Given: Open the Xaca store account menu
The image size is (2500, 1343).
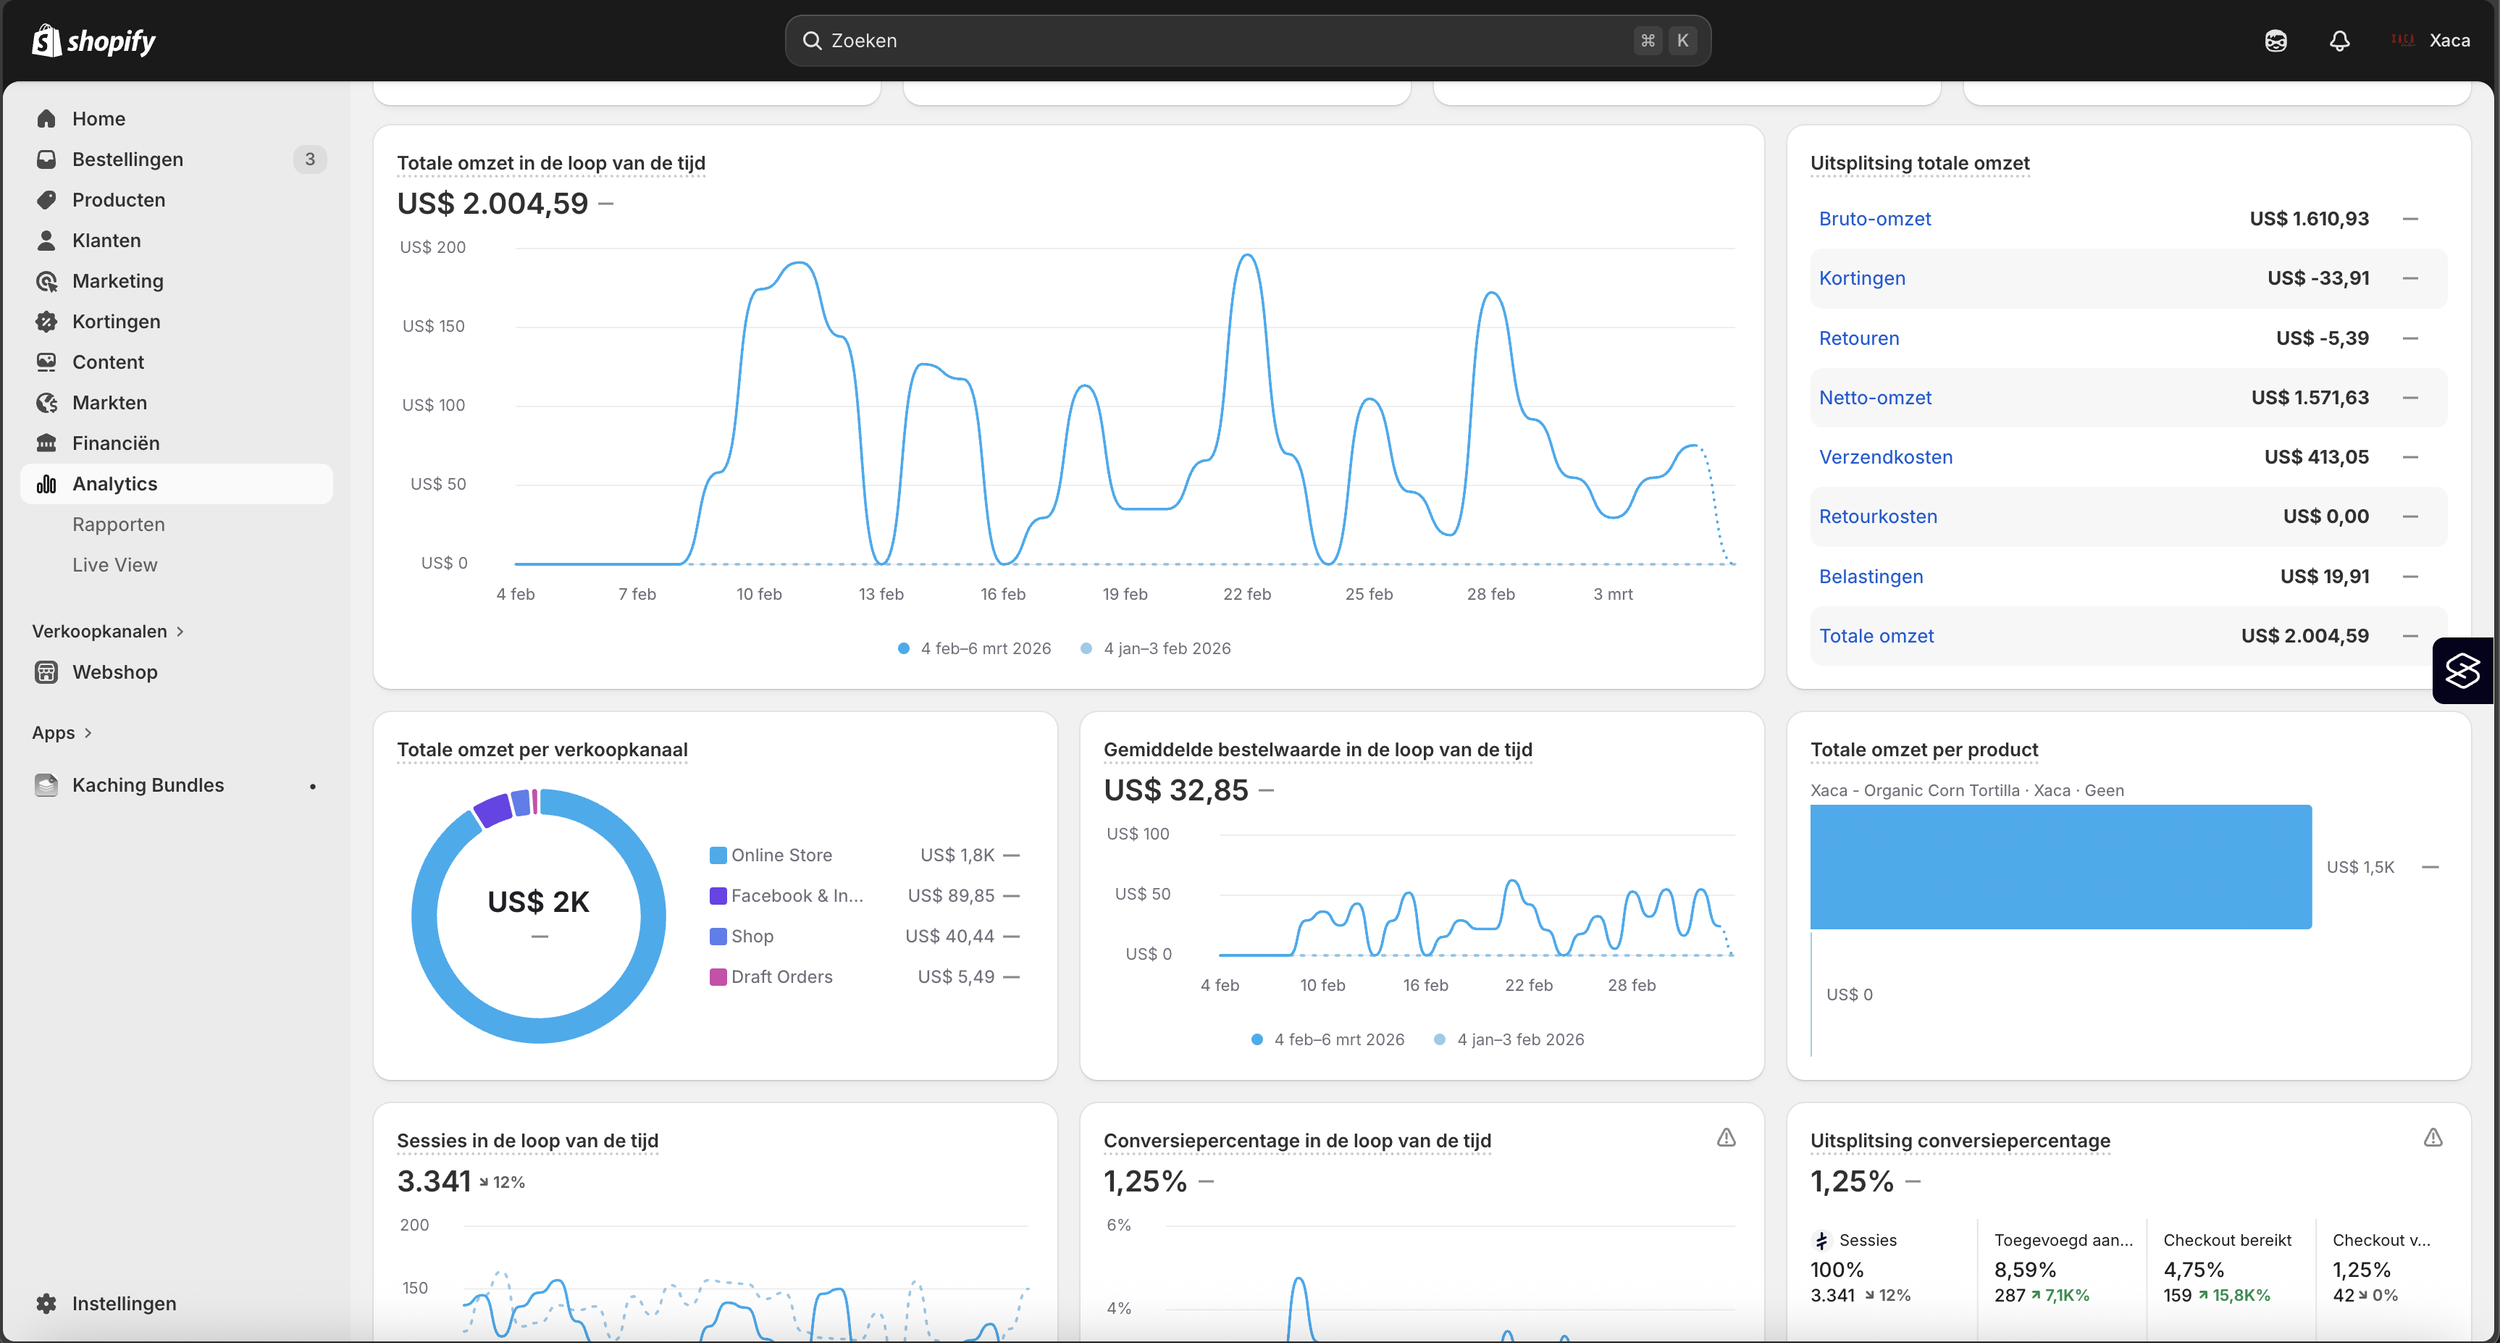Looking at the screenshot, I should (x=2431, y=41).
